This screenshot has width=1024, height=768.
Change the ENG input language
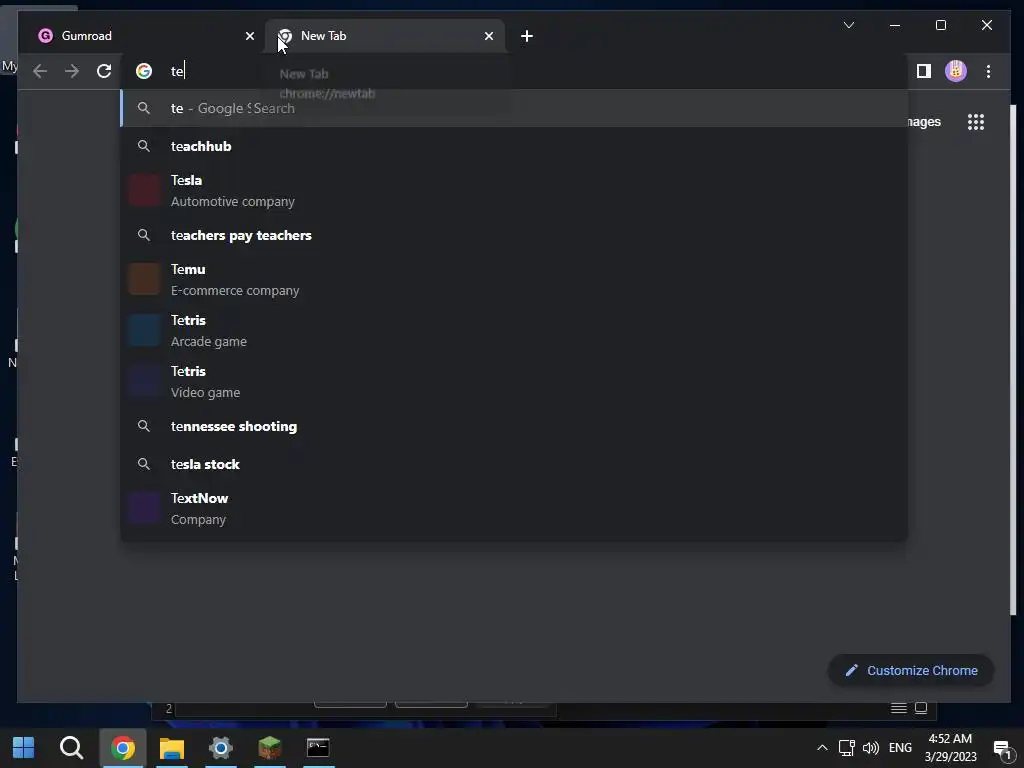point(901,748)
